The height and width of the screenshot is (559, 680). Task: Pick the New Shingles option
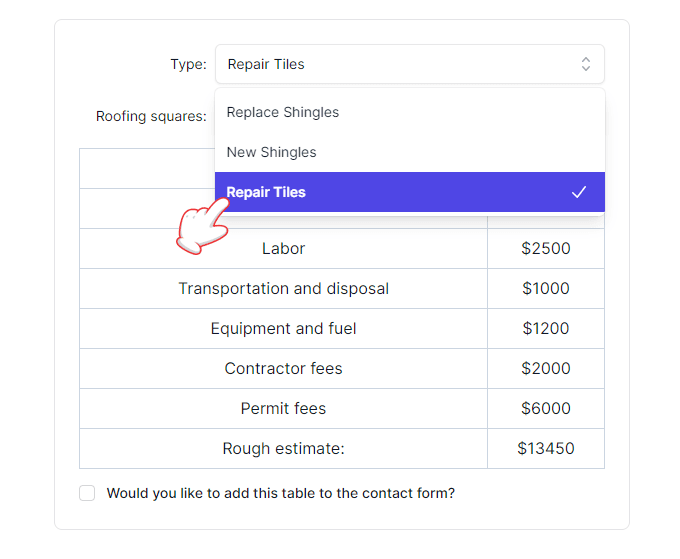[272, 152]
